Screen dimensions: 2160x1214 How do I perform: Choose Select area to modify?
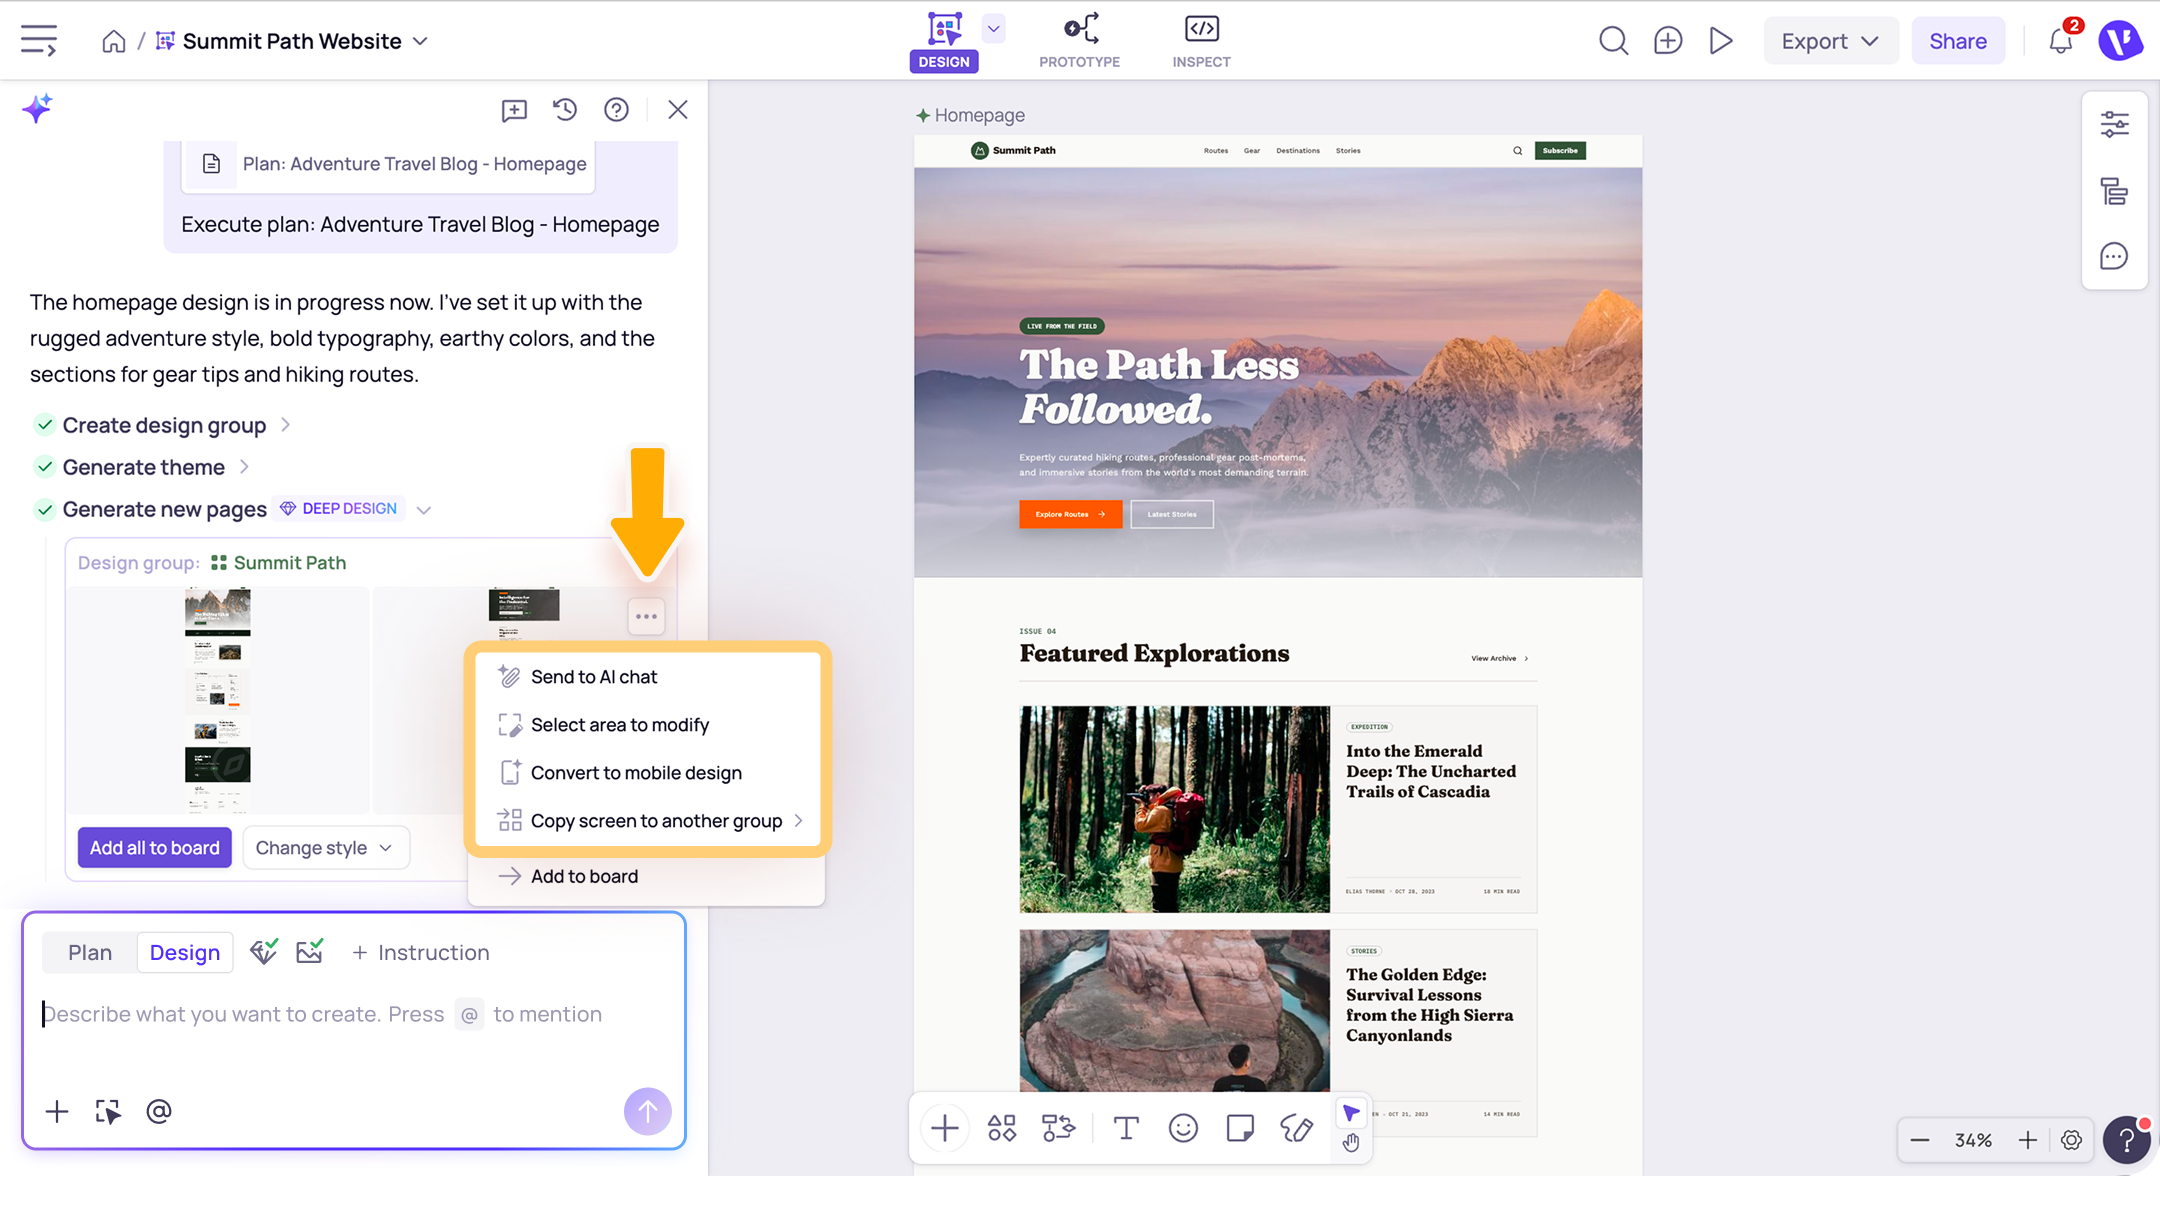coord(650,725)
